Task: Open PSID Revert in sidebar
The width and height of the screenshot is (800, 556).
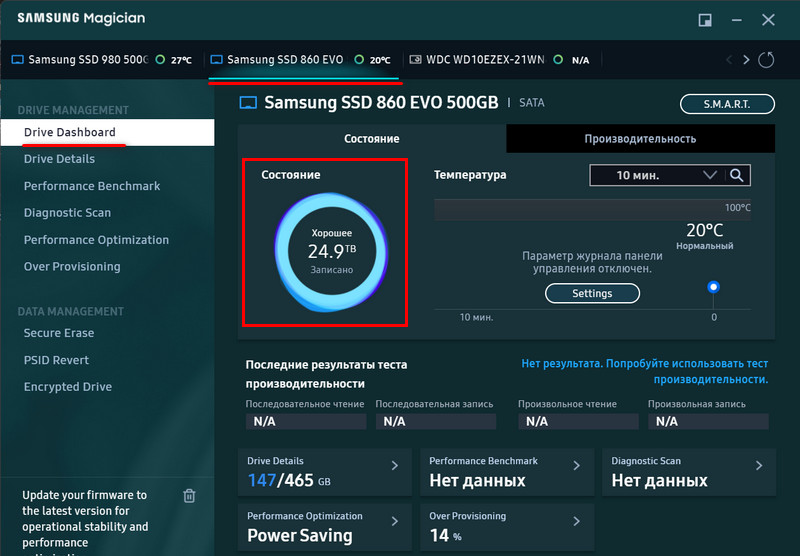Action: 56,360
